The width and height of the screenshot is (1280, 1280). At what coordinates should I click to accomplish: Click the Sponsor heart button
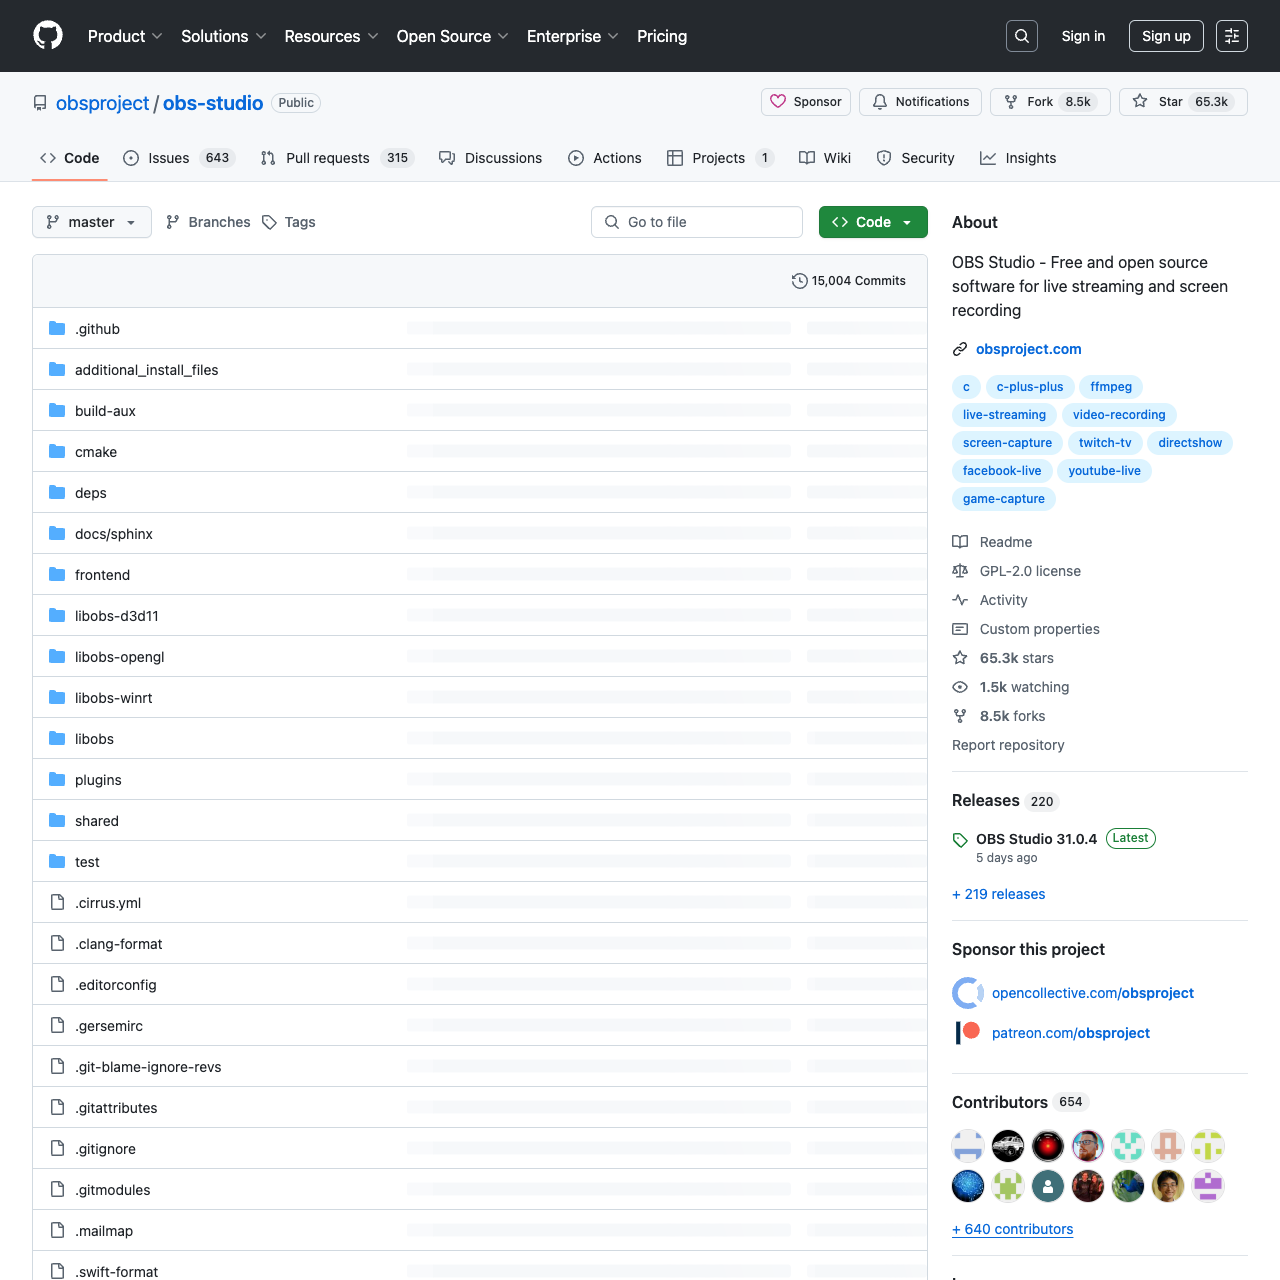(806, 102)
